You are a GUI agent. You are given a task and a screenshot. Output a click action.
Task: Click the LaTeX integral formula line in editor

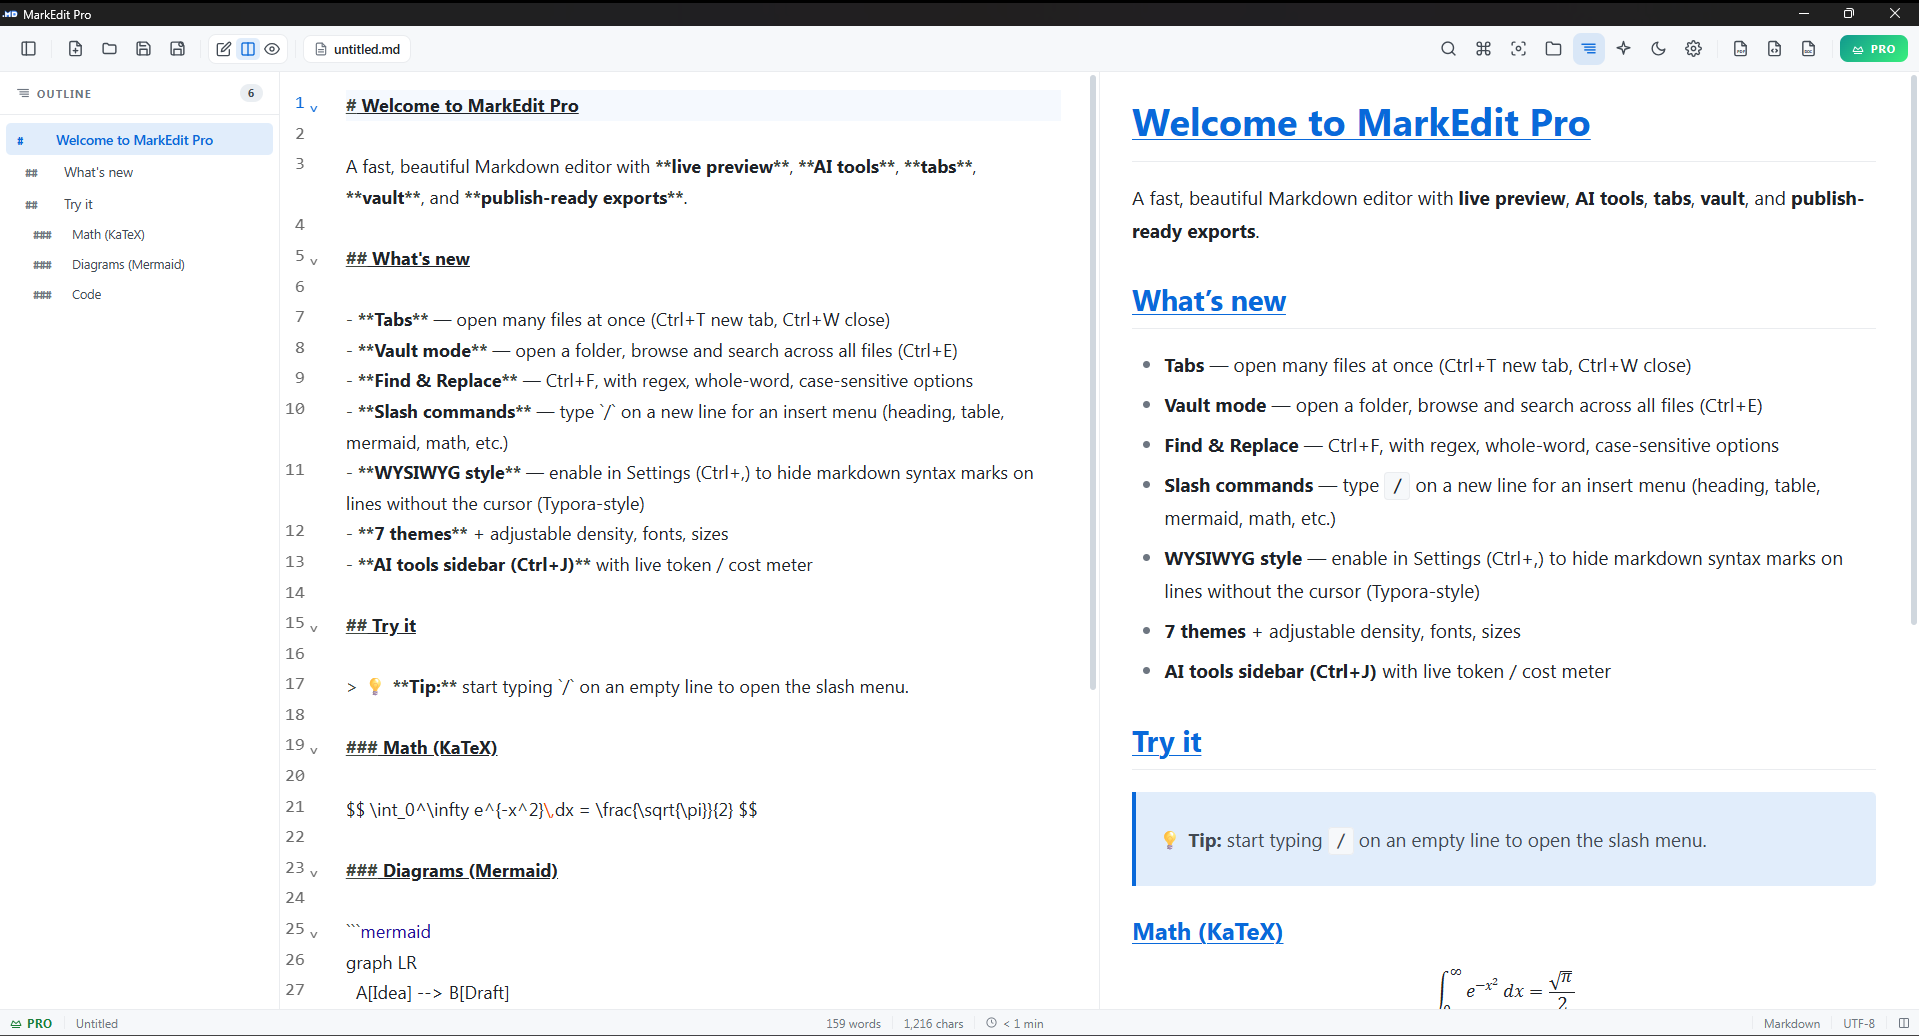point(552,810)
